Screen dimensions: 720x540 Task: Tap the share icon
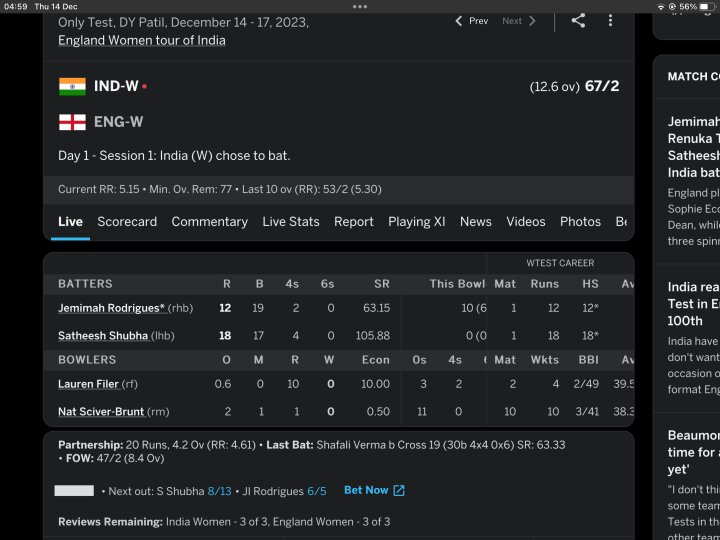[x=578, y=21]
